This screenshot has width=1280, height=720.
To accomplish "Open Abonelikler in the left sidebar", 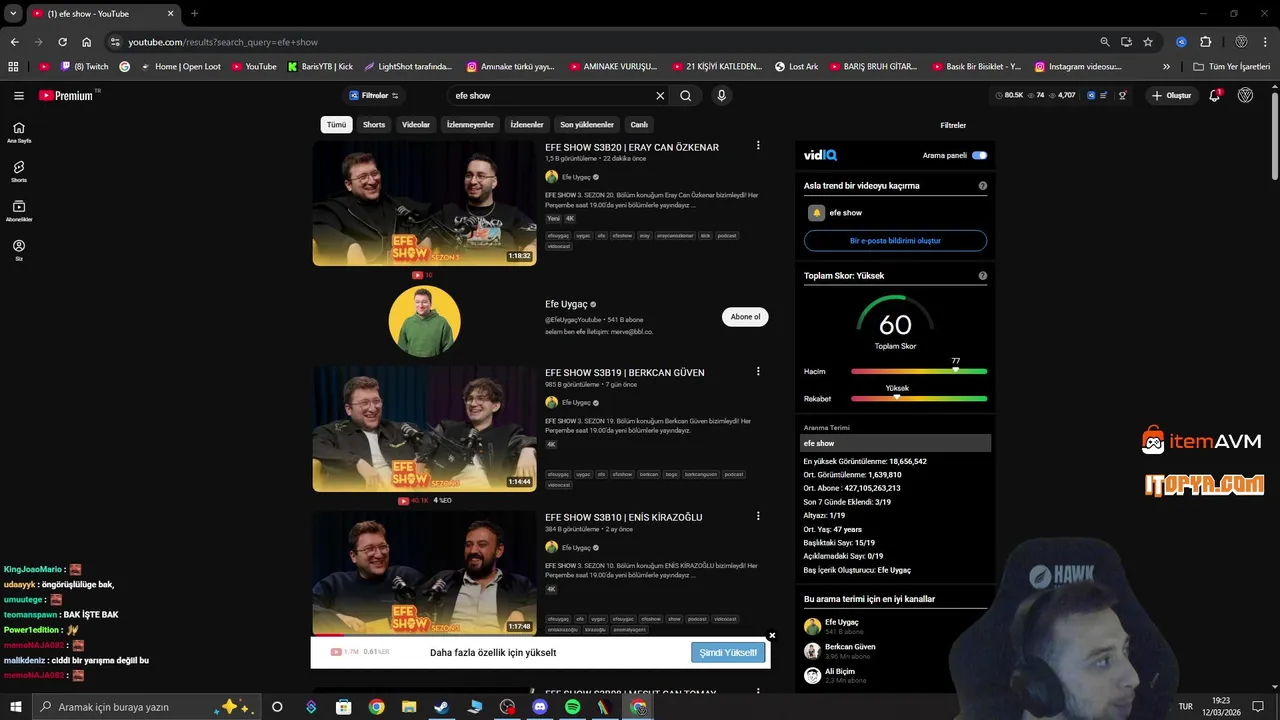I will [19, 211].
